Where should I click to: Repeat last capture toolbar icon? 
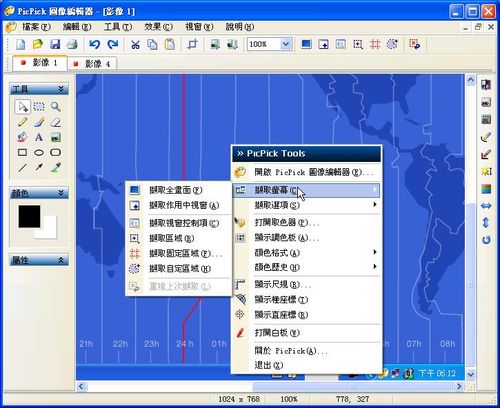tap(415, 44)
